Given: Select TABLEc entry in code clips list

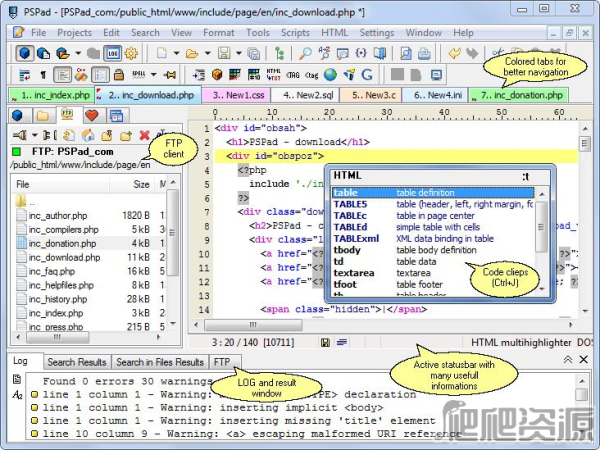Looking at the screenshot, I should pyautogui.click(x=433, y=215).
